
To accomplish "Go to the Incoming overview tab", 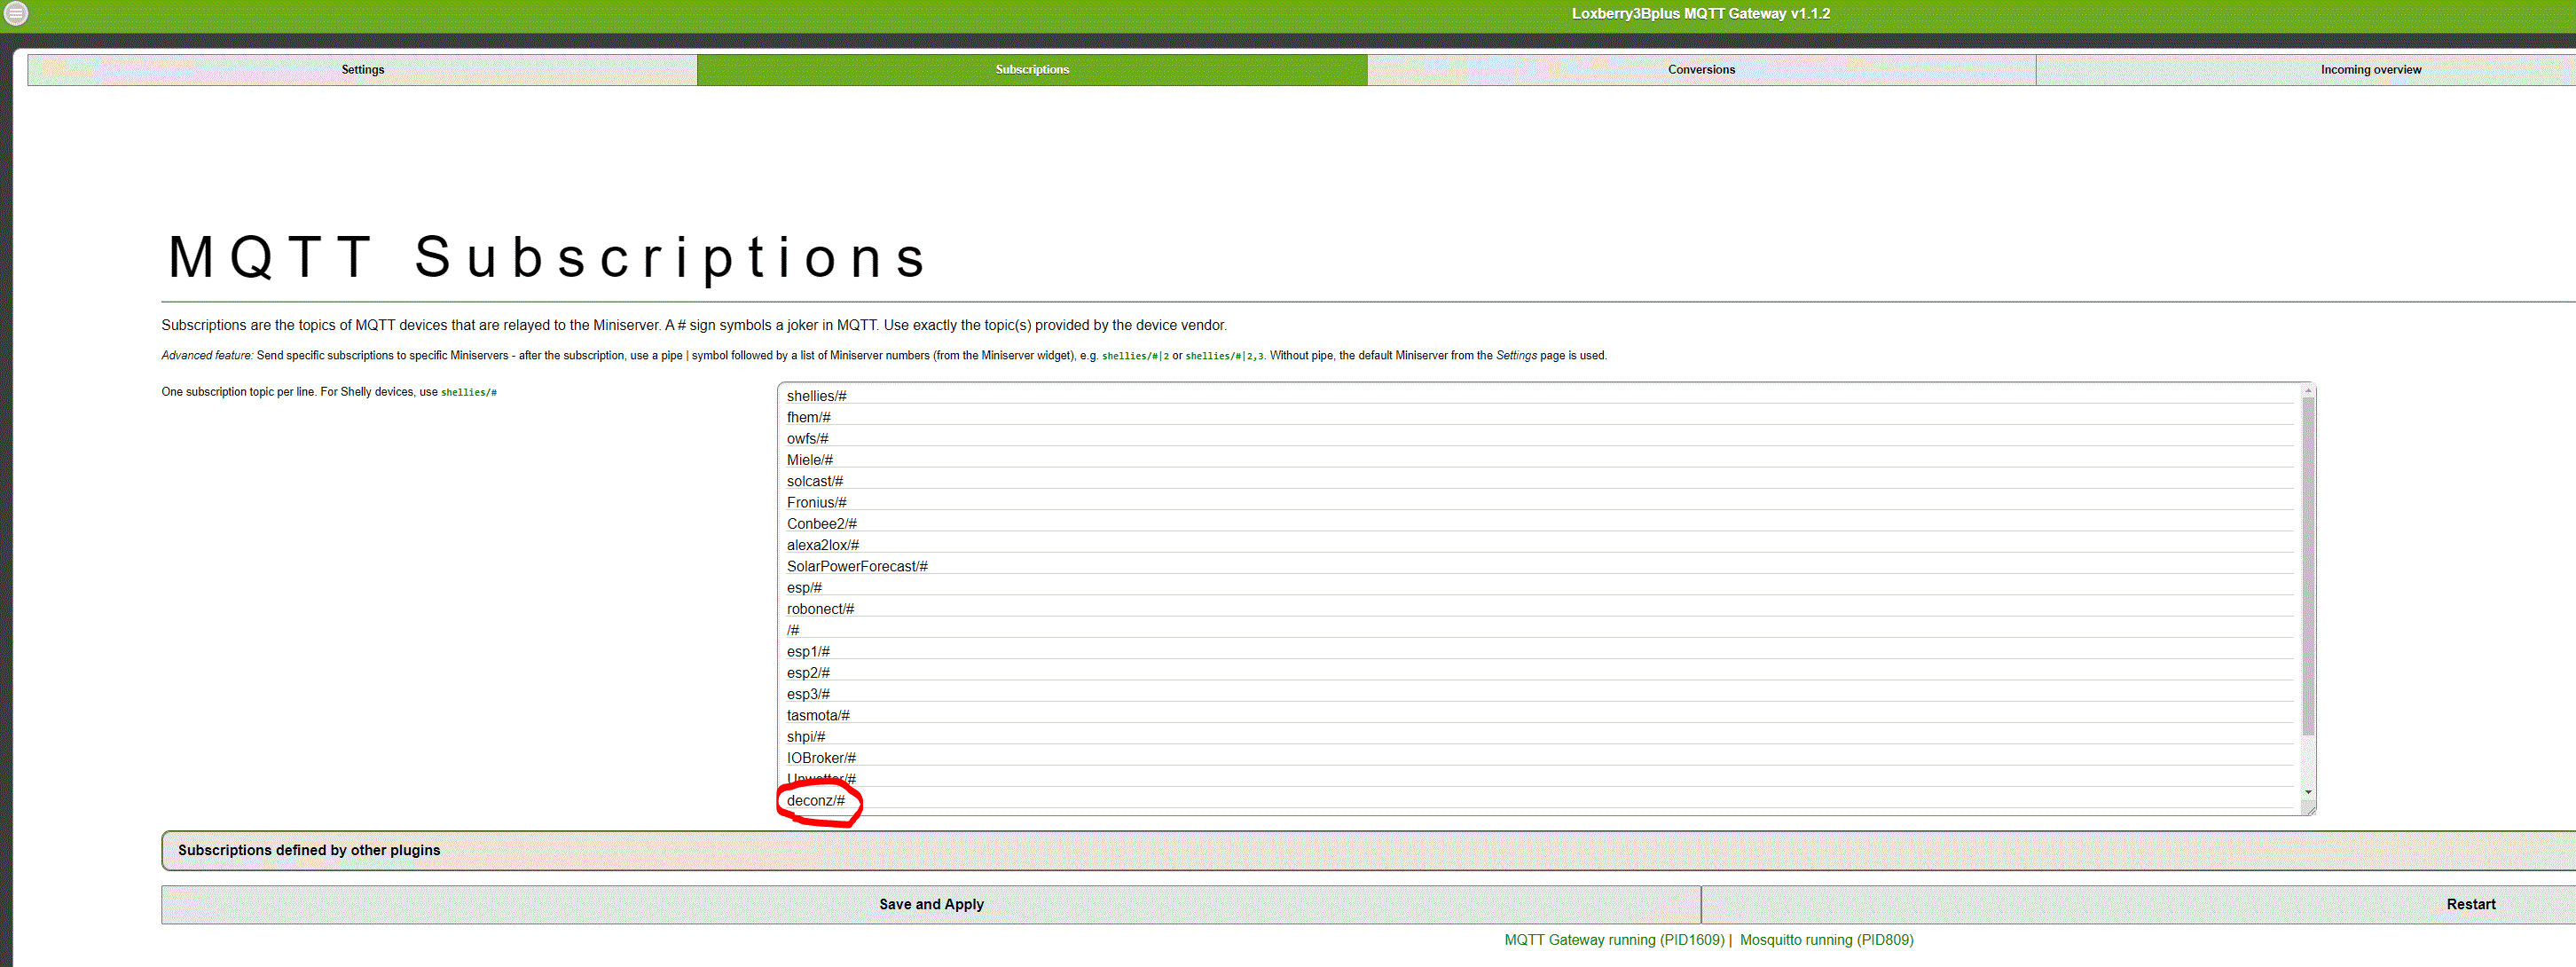I will coord(2370,70).
